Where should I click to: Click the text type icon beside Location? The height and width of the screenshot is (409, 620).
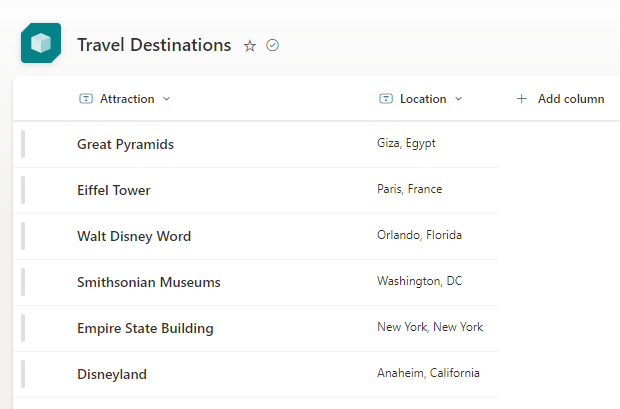386,99
